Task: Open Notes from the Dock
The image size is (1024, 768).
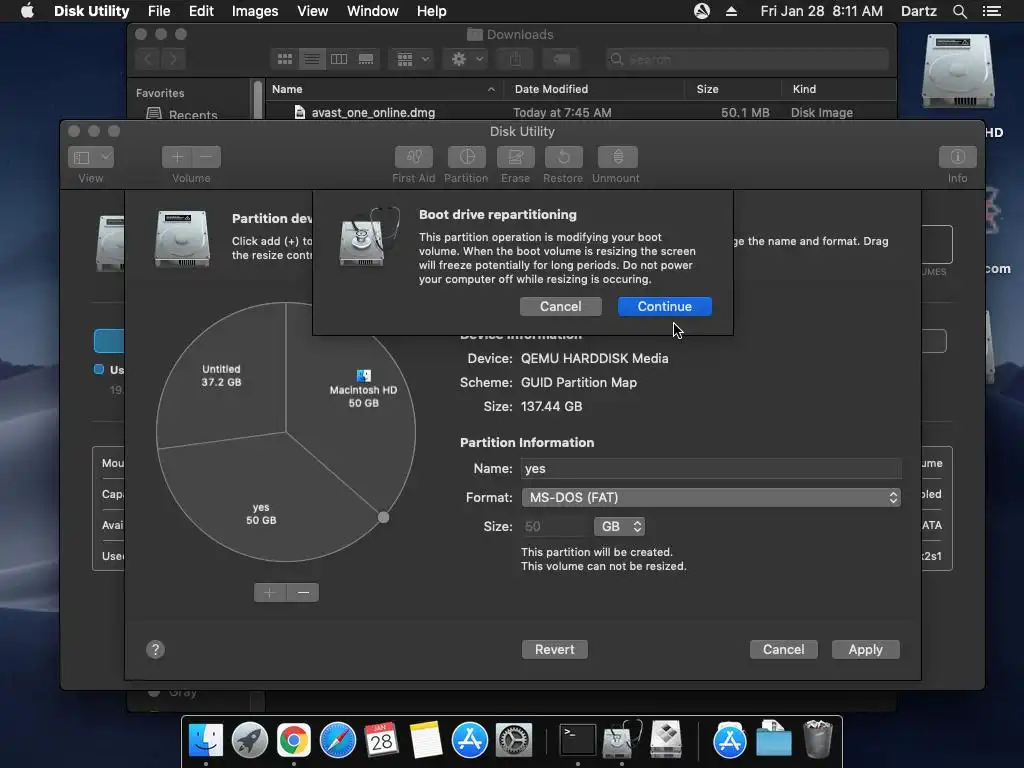Action: tap(426, 740)
